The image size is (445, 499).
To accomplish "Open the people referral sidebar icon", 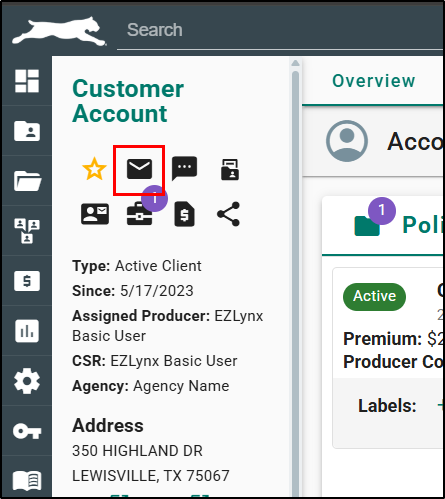I will tap(27, 231).
